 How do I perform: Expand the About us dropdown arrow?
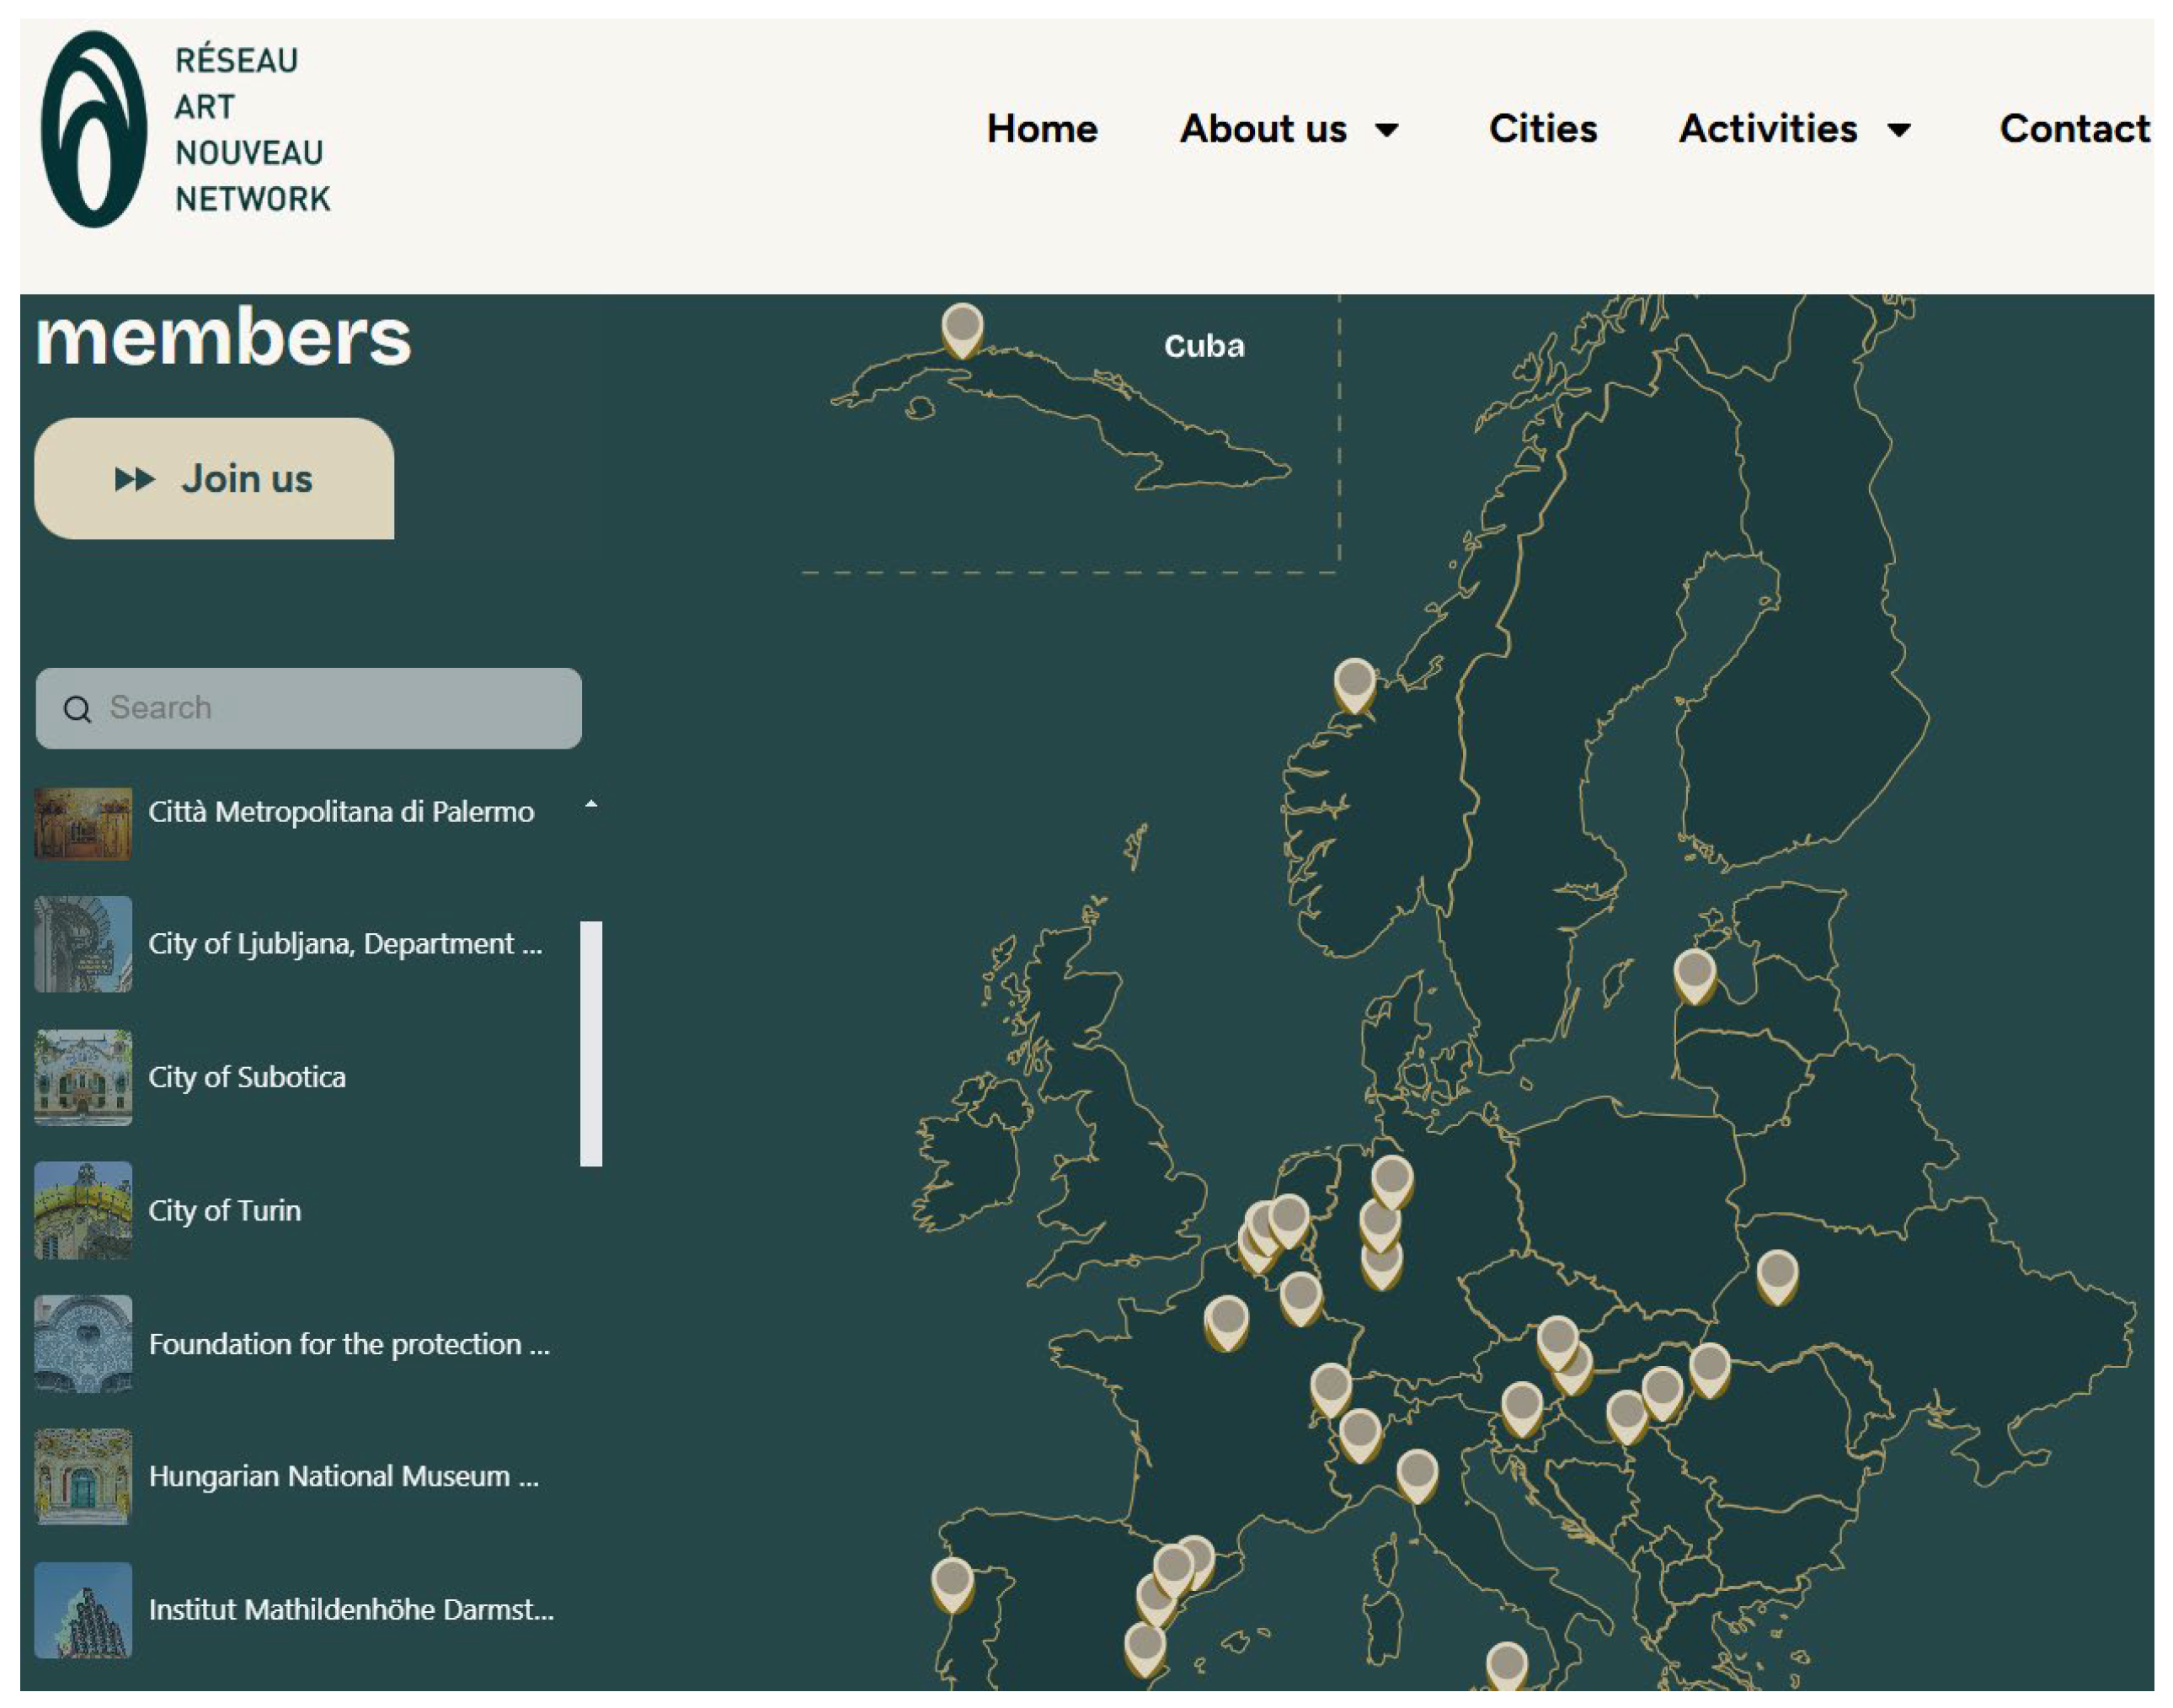1386,130
